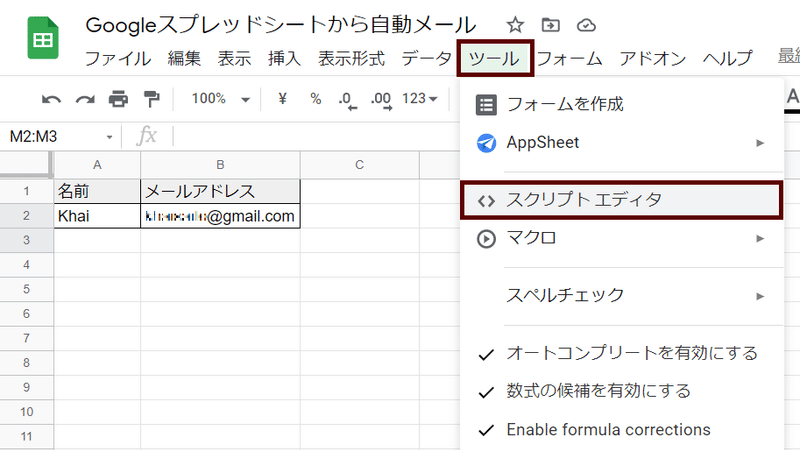The width and height of the screenshot is (800, 450).
Task: Open the name box dropdown arrow
Action: pos(109,137)
